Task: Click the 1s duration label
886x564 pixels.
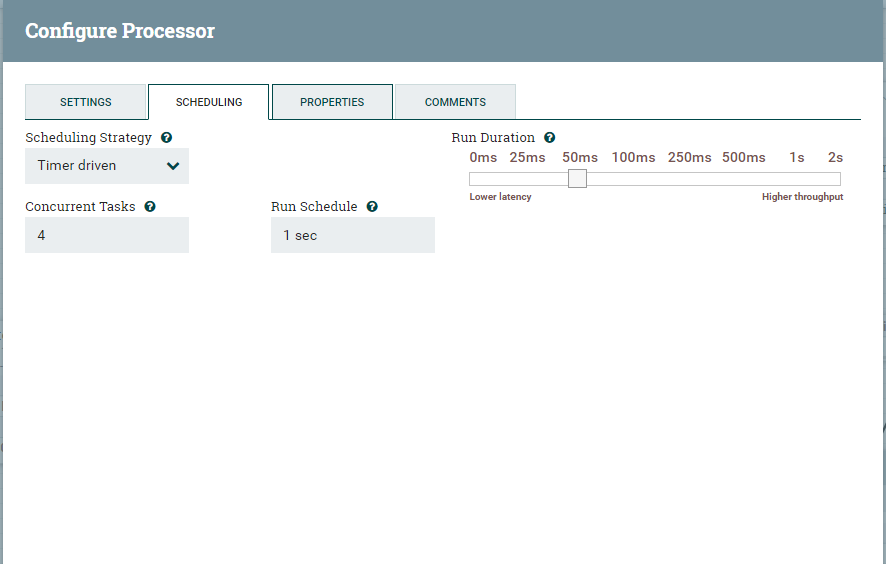Action: click(797, 157)
